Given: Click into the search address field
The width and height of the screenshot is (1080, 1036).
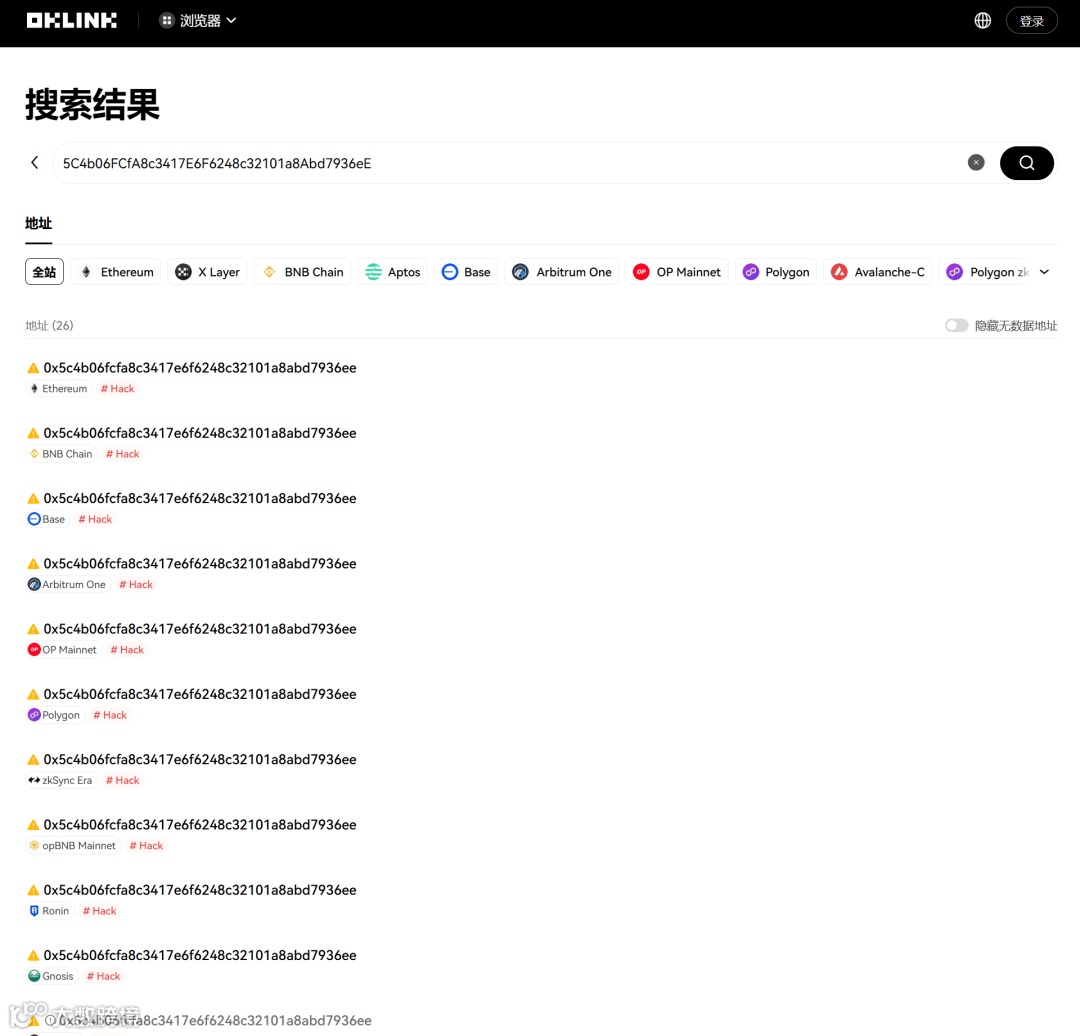Looking at the screenshot, I should [x=510, y=163].
